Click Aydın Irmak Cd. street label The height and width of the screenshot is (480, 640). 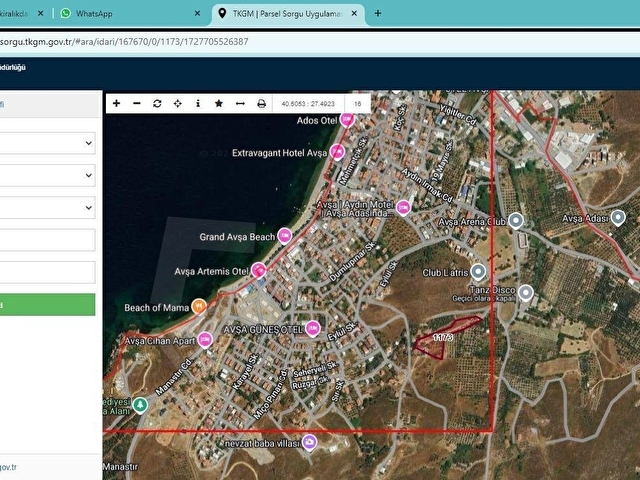(427, 185)
